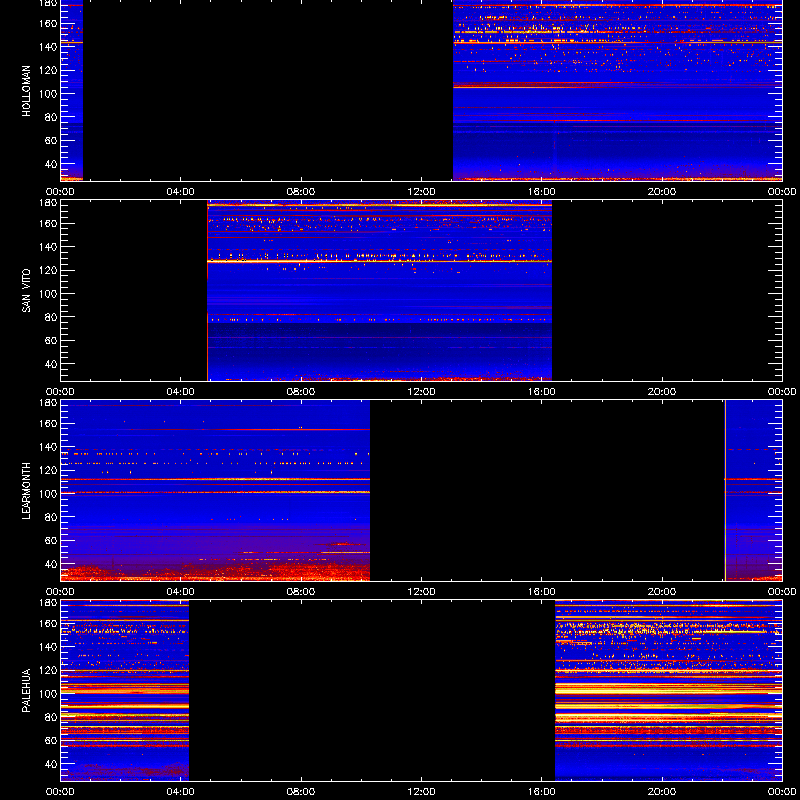Screen dimensions: 800x800
Task: Pick the 180 frequency tick on San Vito axis
Action: tap(49, 203)
